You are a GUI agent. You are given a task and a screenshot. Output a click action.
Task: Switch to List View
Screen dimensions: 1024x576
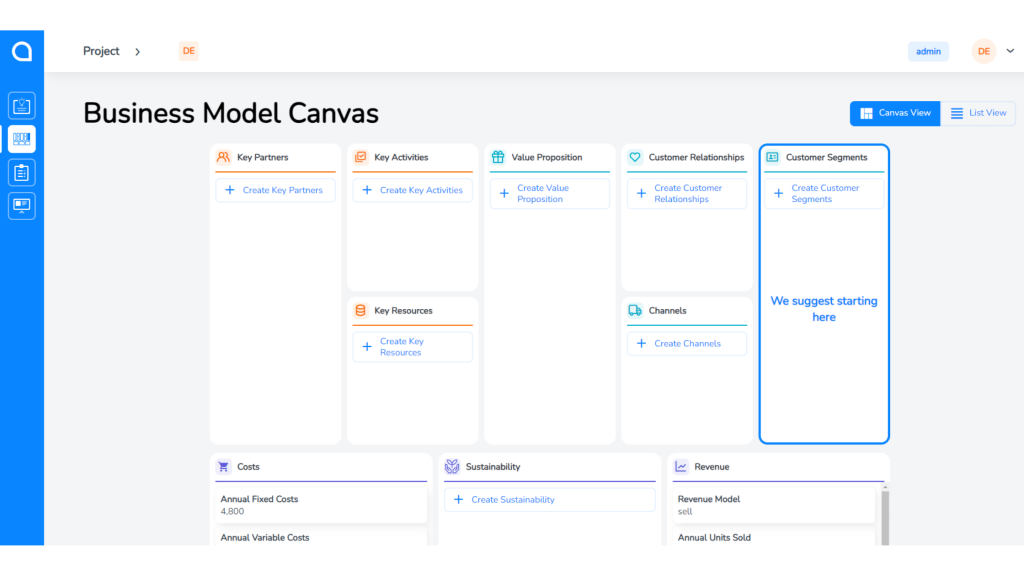point(978,113)
